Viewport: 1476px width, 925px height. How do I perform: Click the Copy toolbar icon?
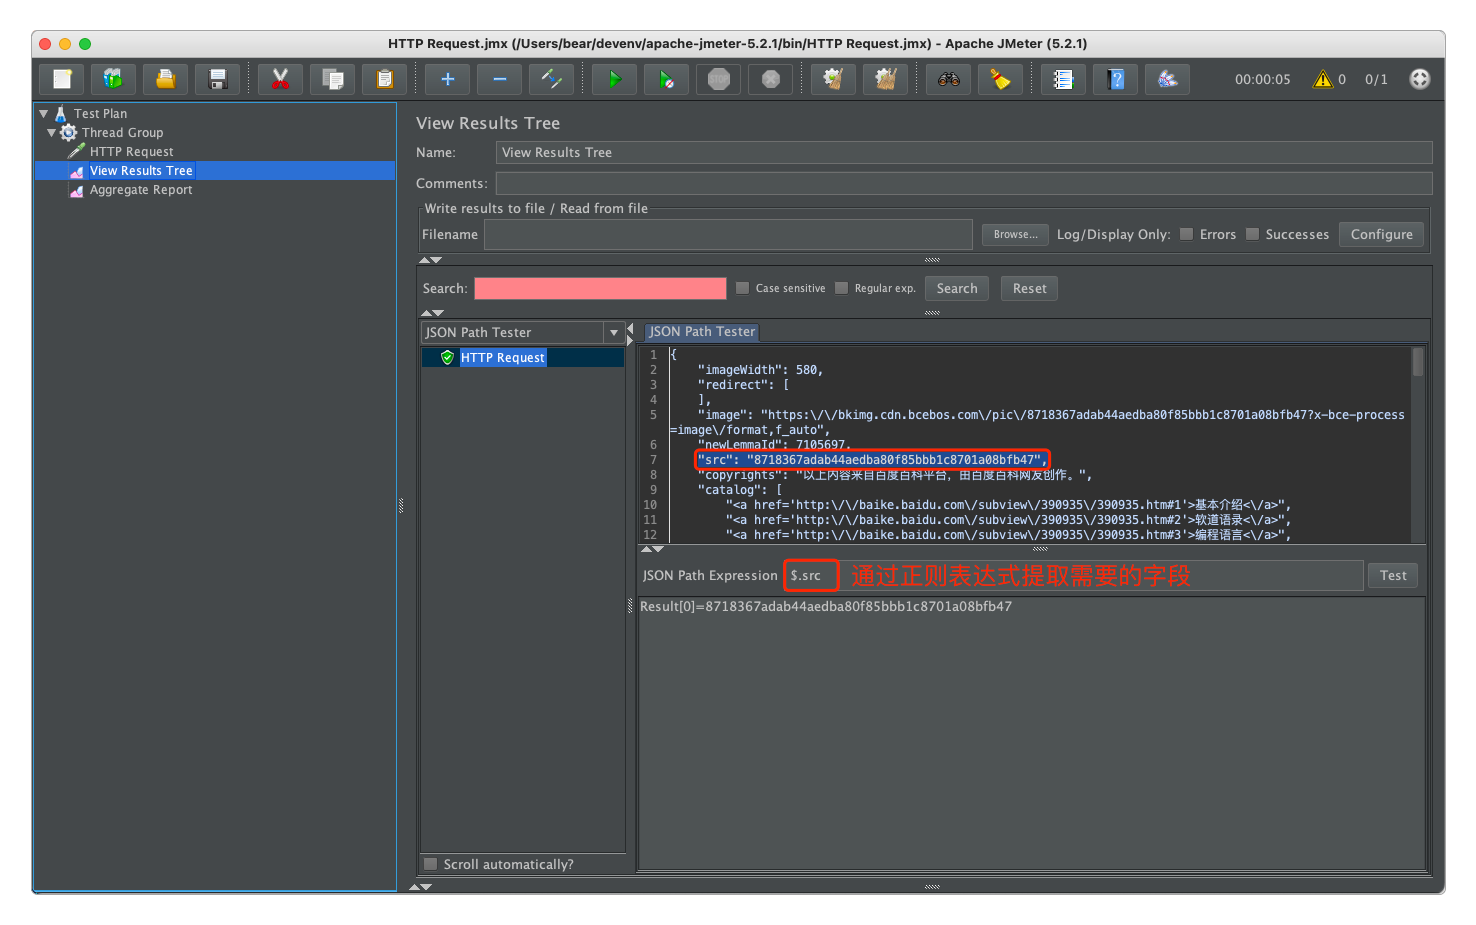tap(333, 79)
